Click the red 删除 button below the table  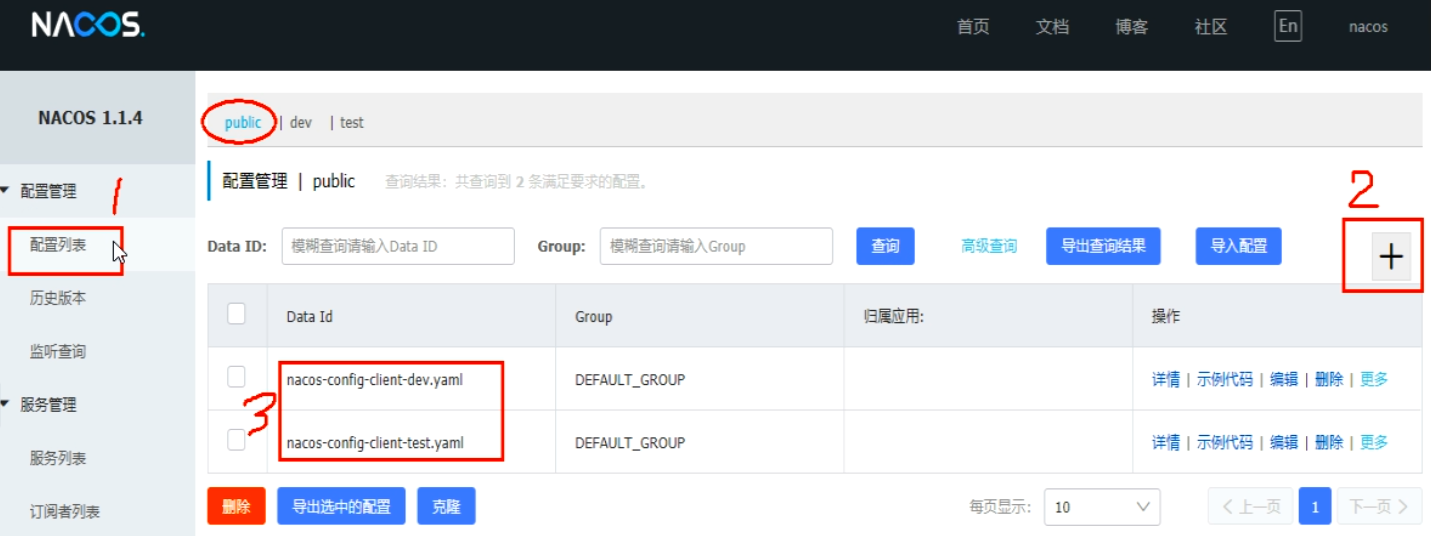coord(236,506)
